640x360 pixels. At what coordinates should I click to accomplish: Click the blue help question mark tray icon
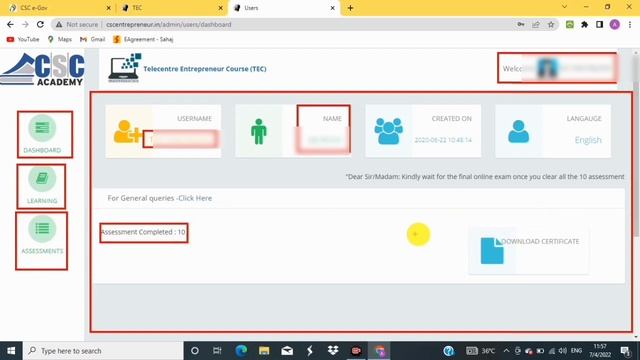point(449,351)
